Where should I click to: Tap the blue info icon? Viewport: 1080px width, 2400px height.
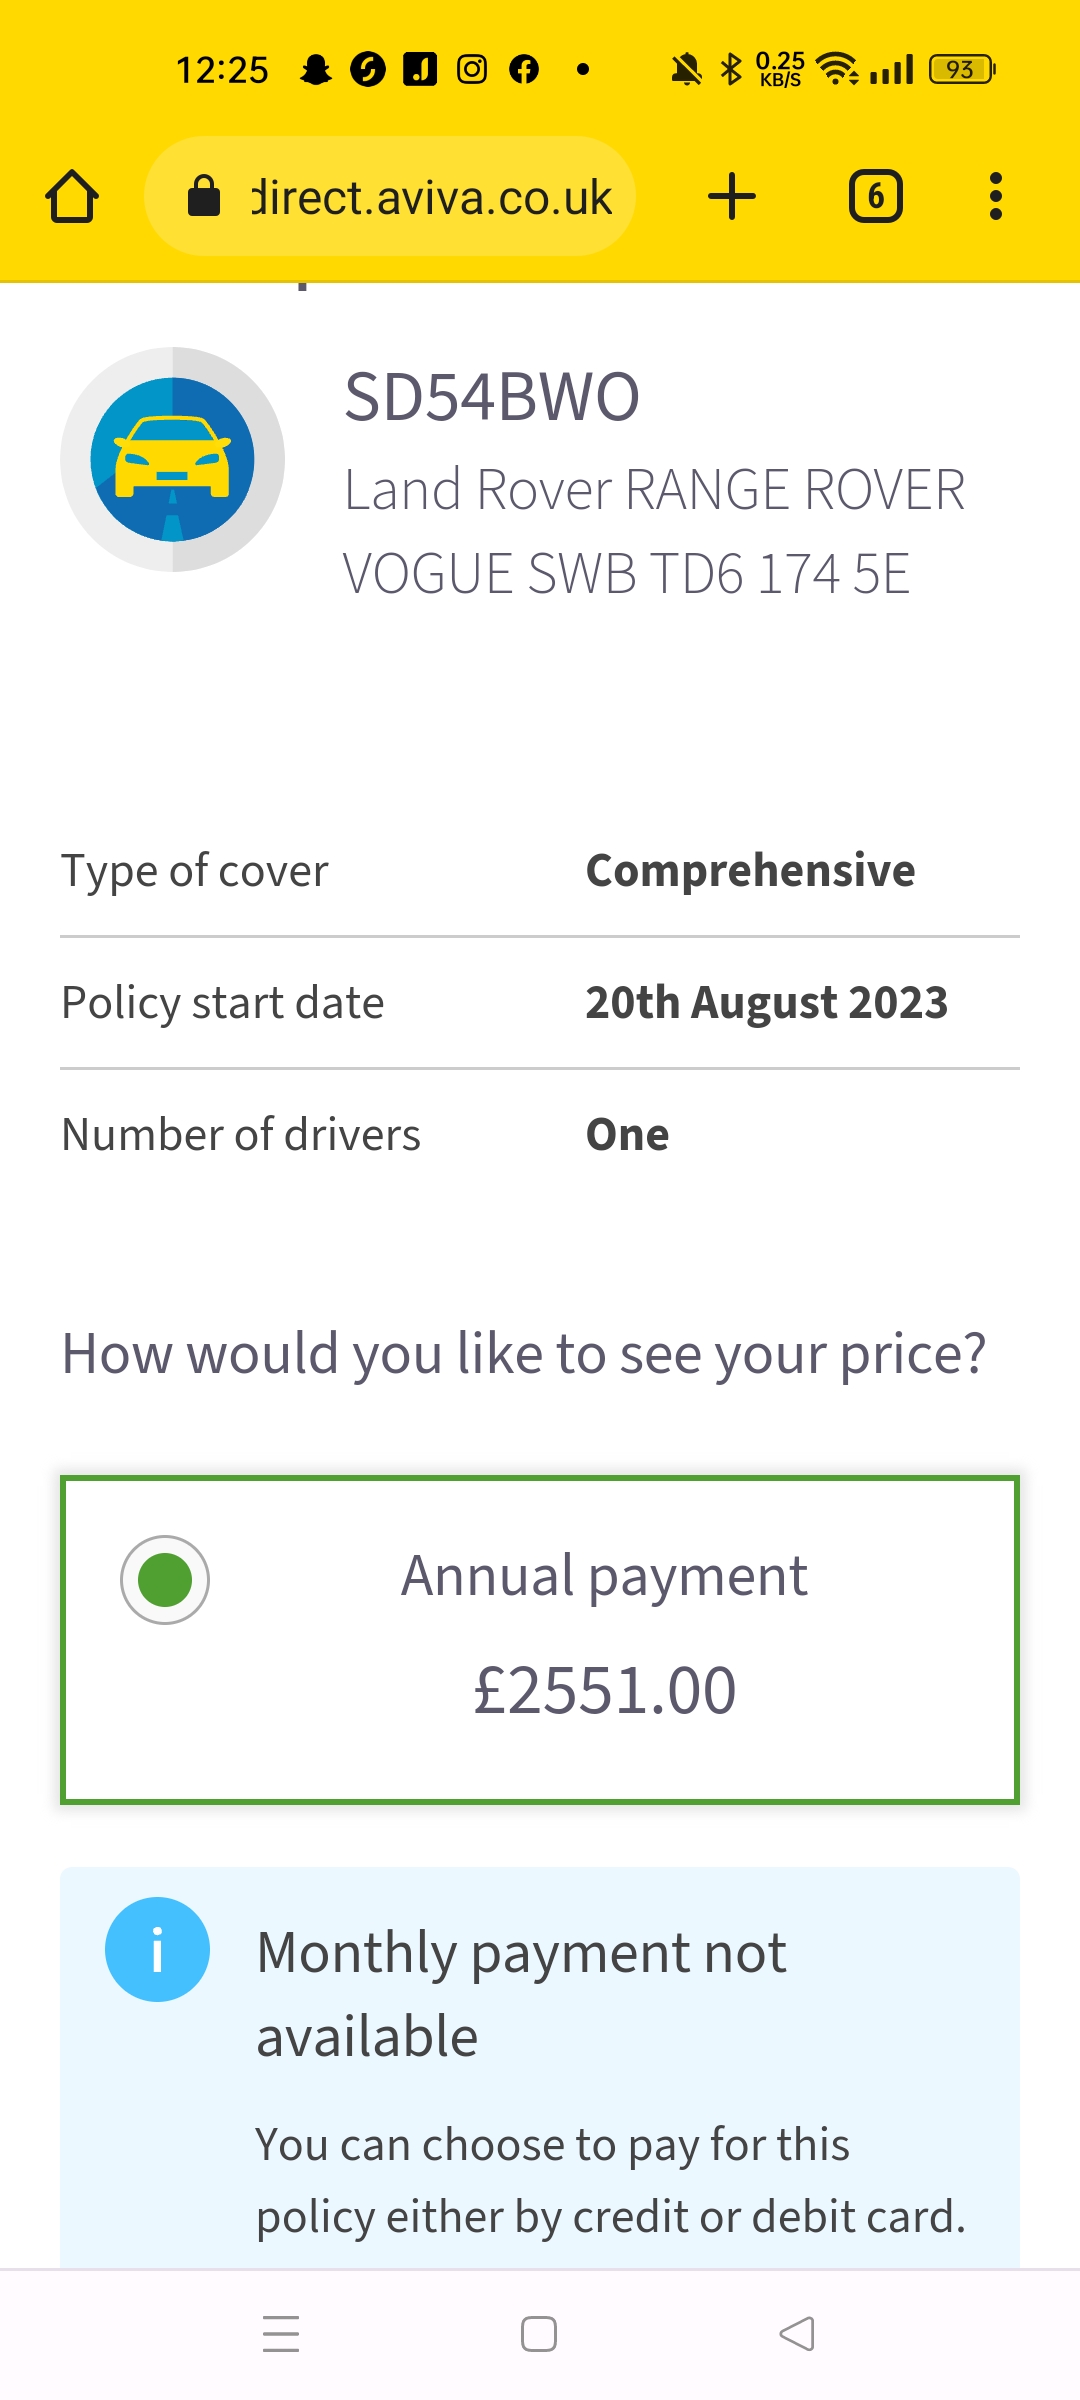coord(157,1949)
